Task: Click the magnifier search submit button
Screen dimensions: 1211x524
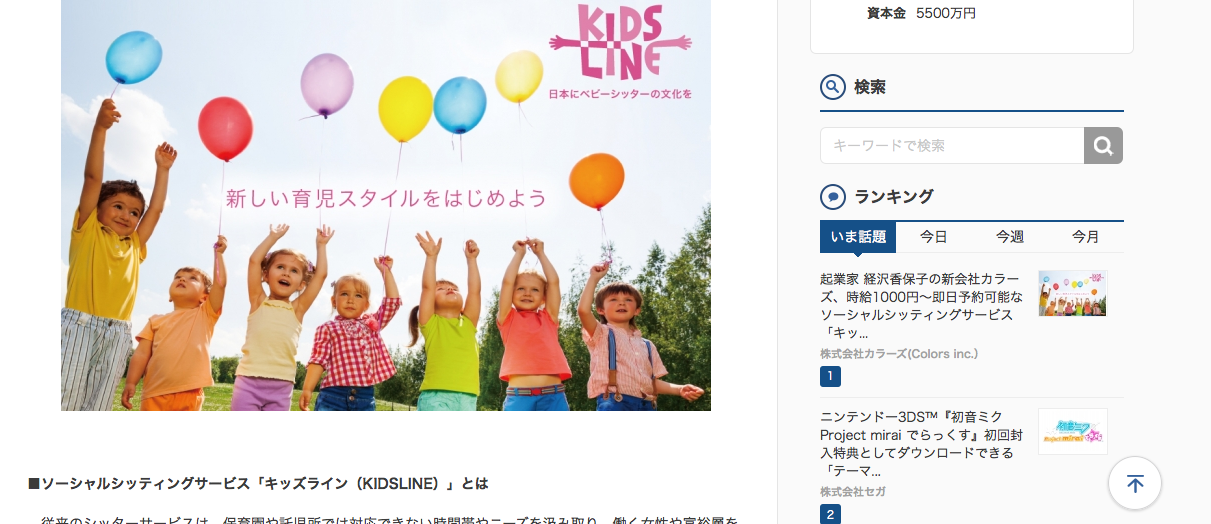Action: click(1103, 146)
